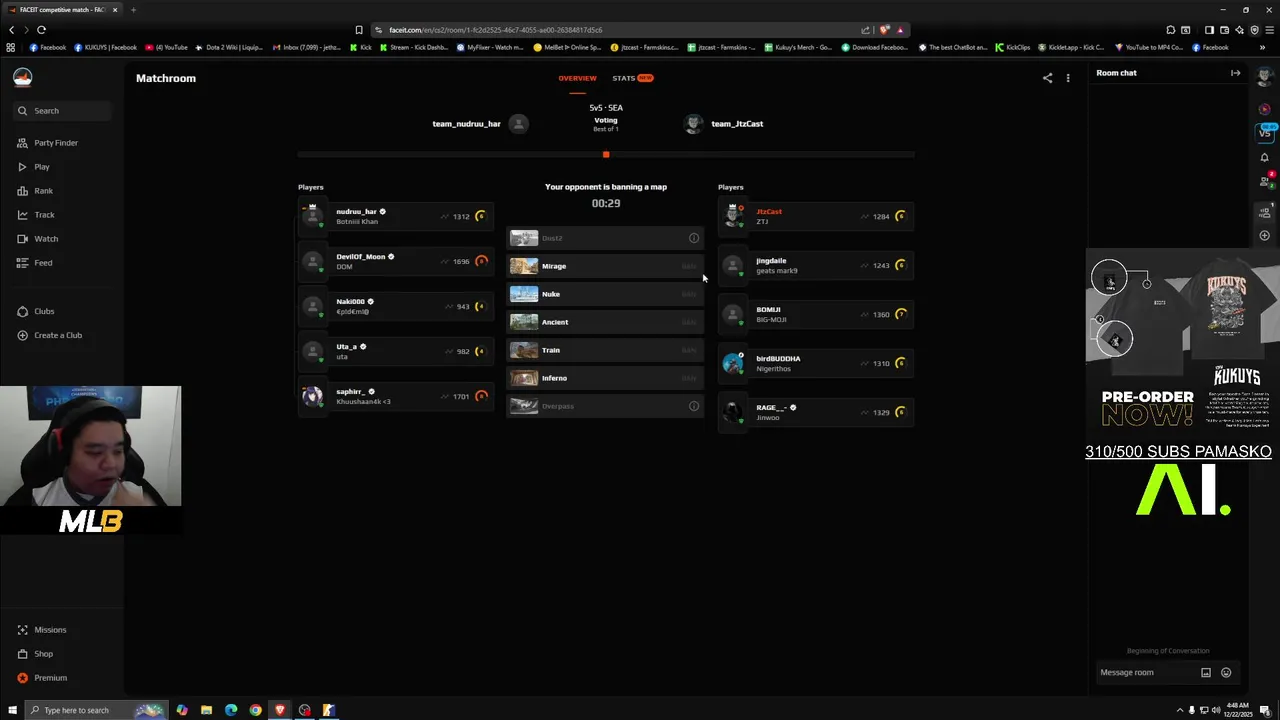The image size is (1280, 720).
Task: Ban the Mirage map
Action: 688,266
